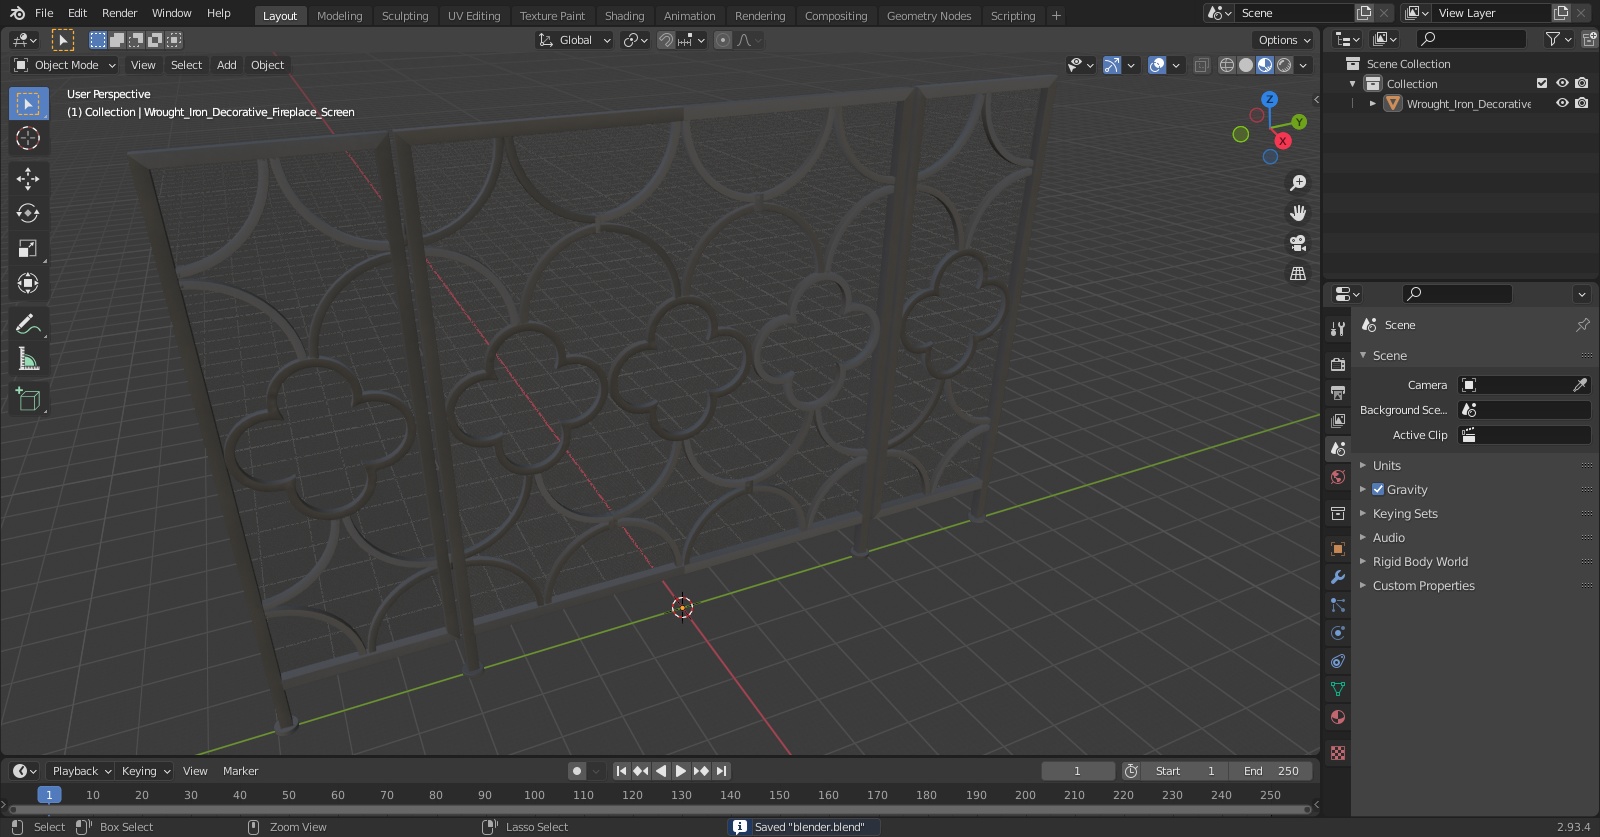Screen dimensions: 1600x837
Task: Toggle snapping magnet icon
Action: pyautogui.click(x=665, y=40)
